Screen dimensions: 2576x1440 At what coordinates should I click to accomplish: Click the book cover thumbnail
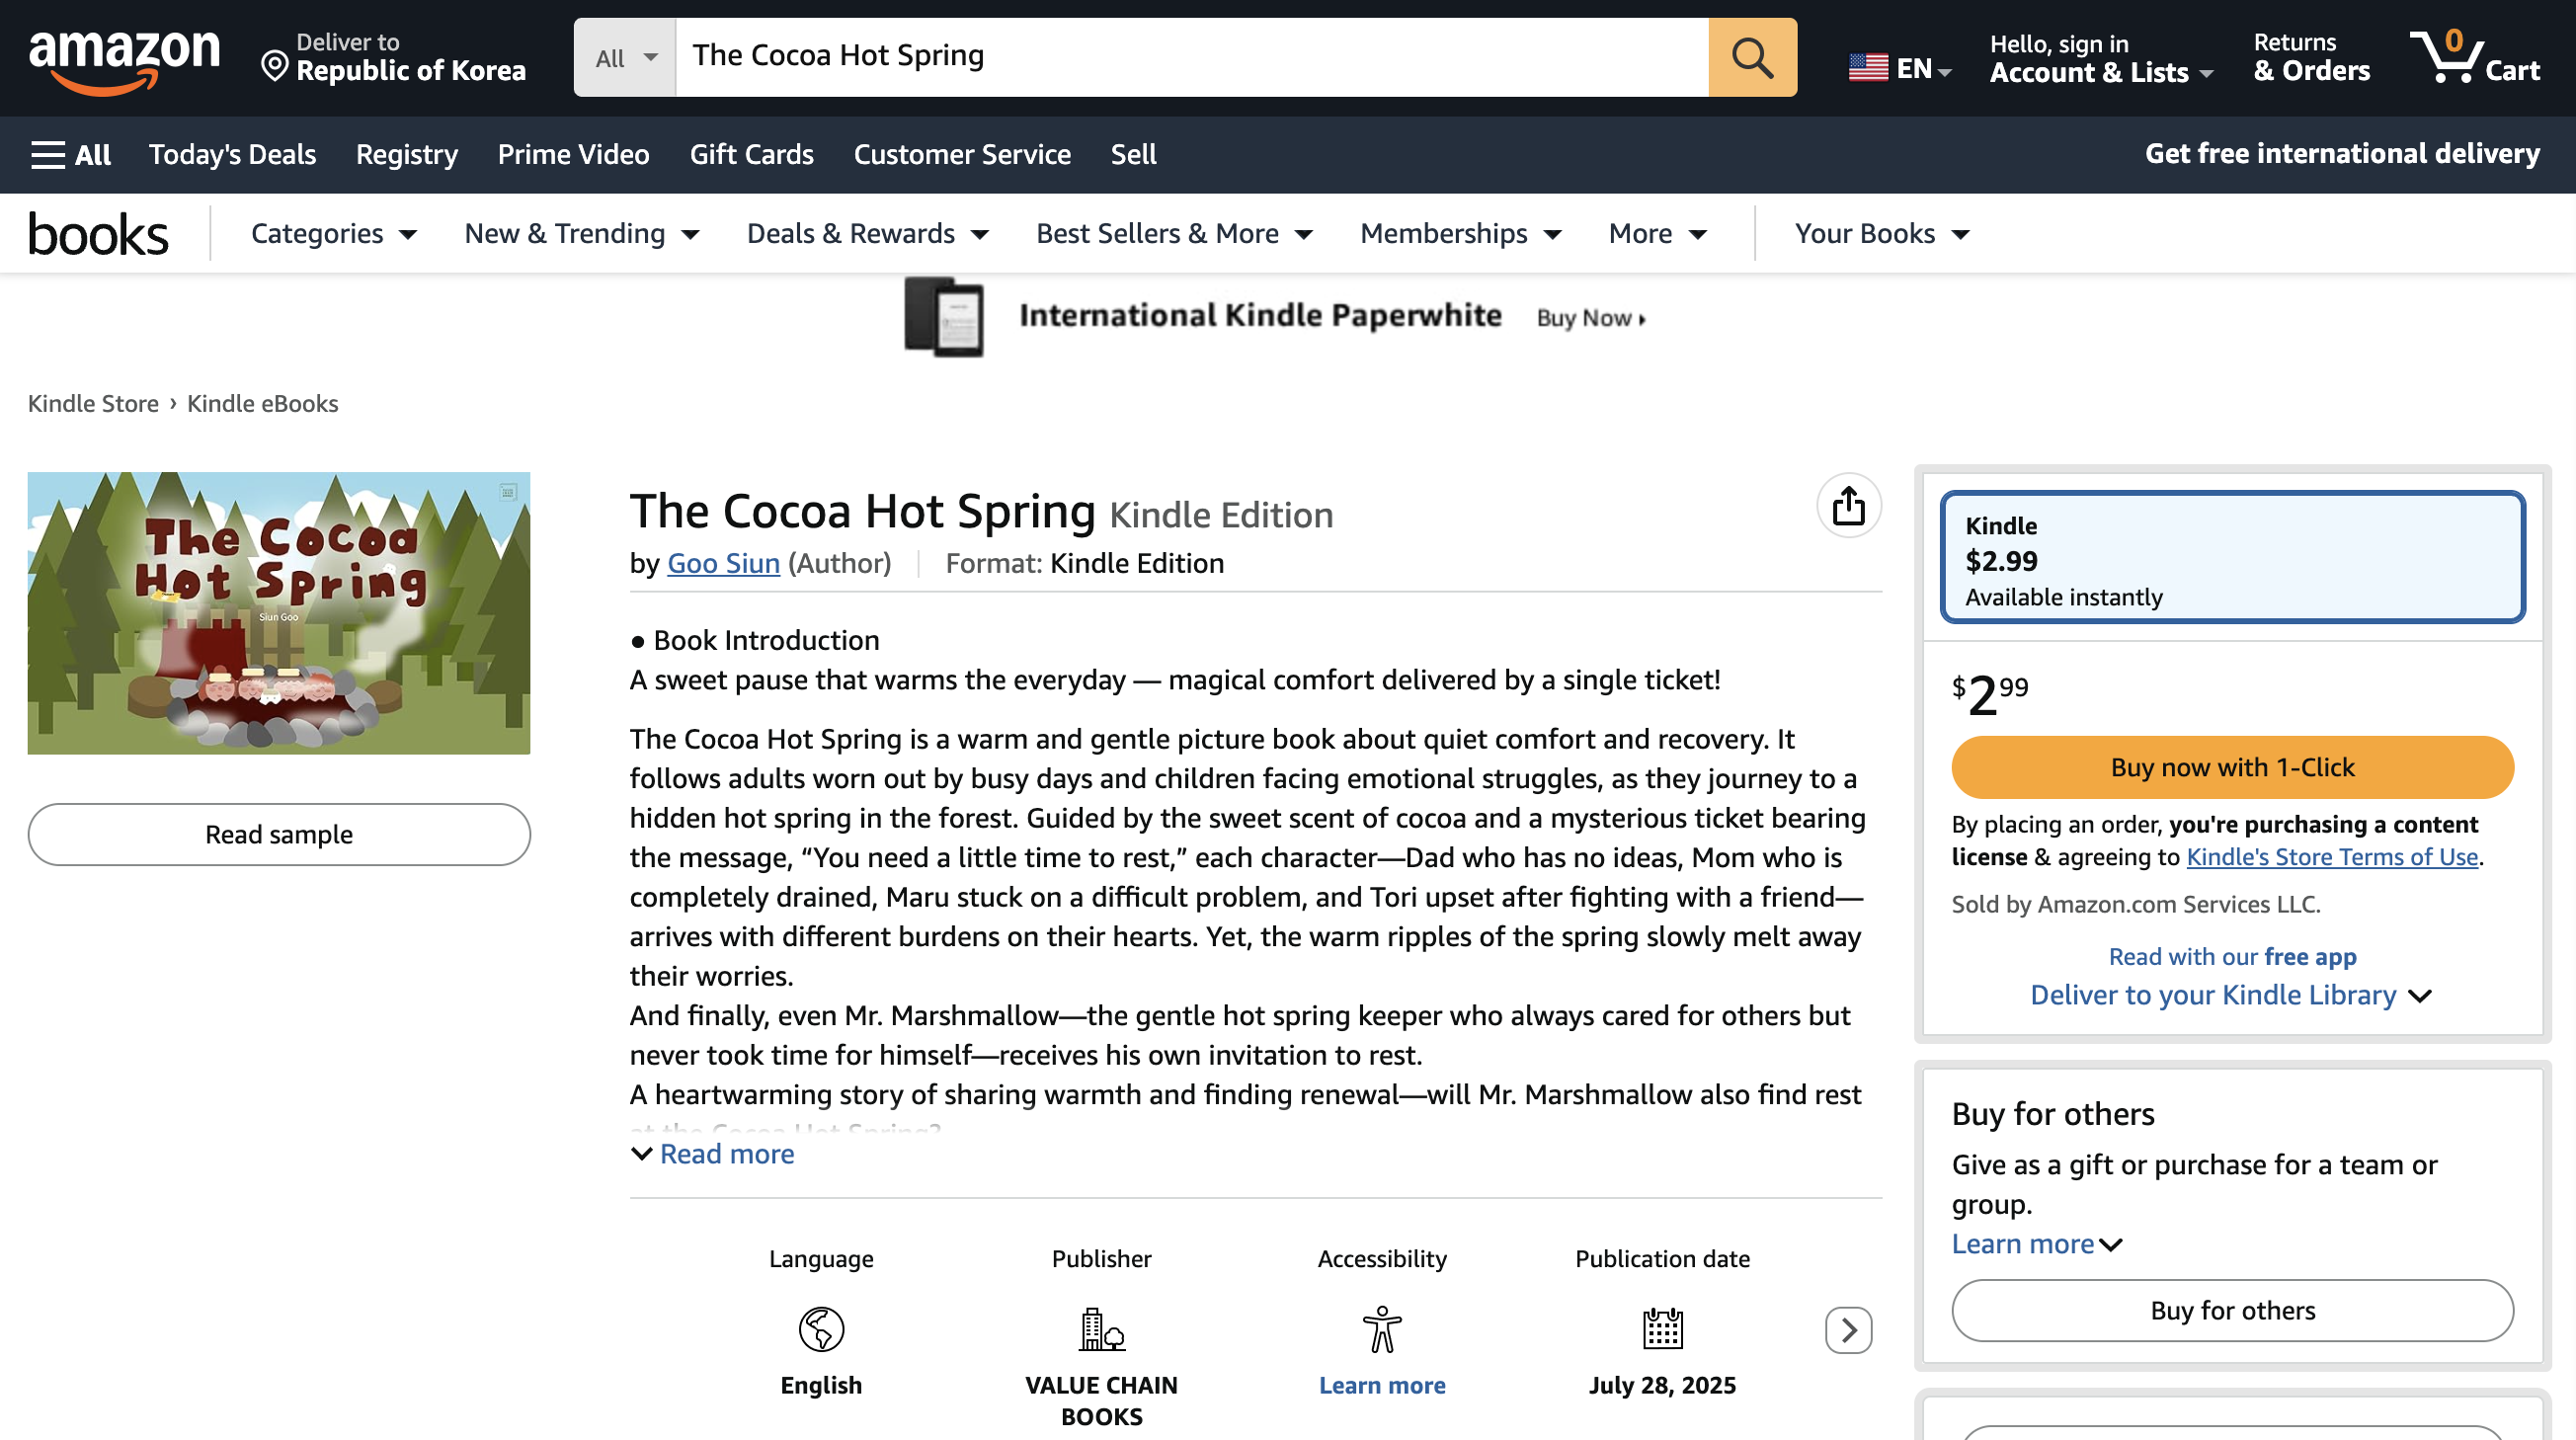pos(279,613)
